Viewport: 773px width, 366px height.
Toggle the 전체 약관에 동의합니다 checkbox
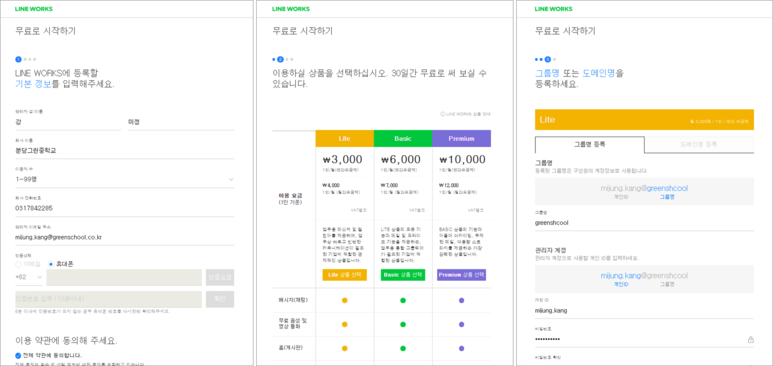[x=18, y=355]
